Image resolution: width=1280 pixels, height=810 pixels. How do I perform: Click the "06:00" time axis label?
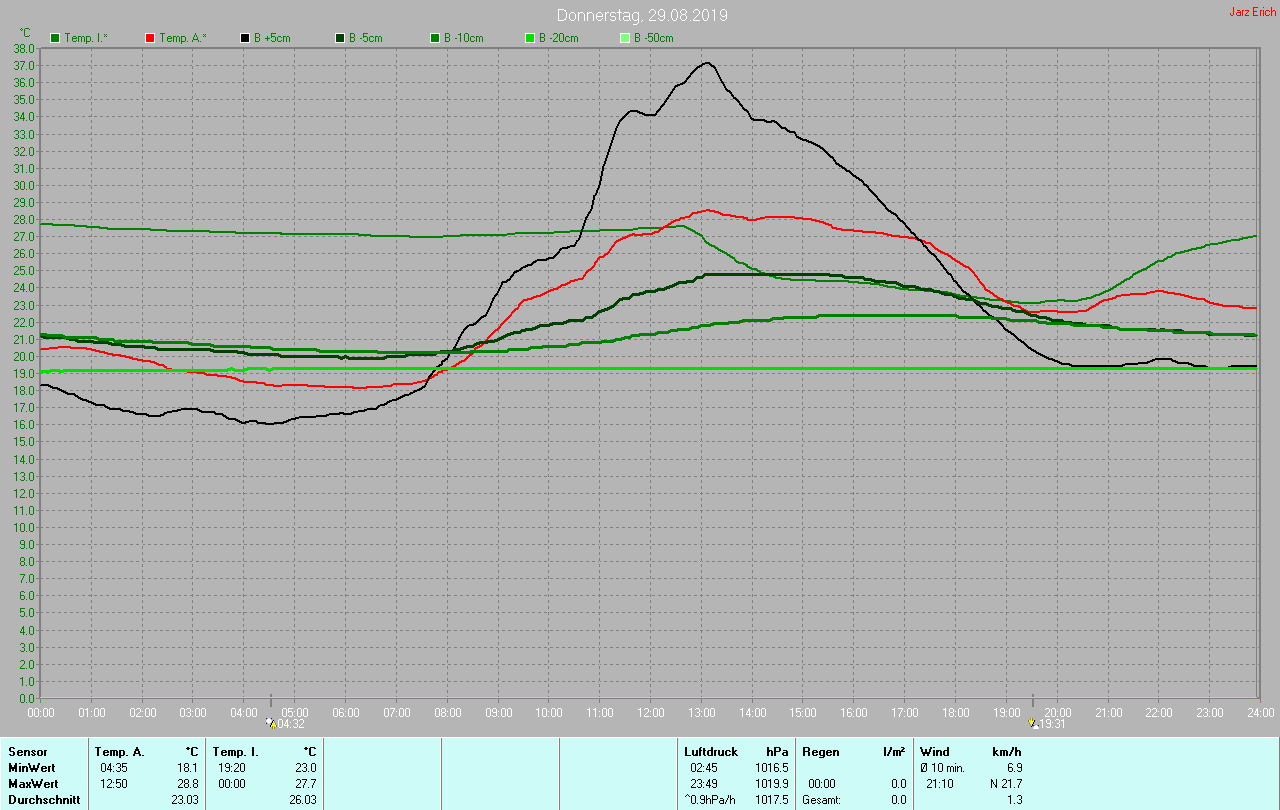(x=345, y=712)
